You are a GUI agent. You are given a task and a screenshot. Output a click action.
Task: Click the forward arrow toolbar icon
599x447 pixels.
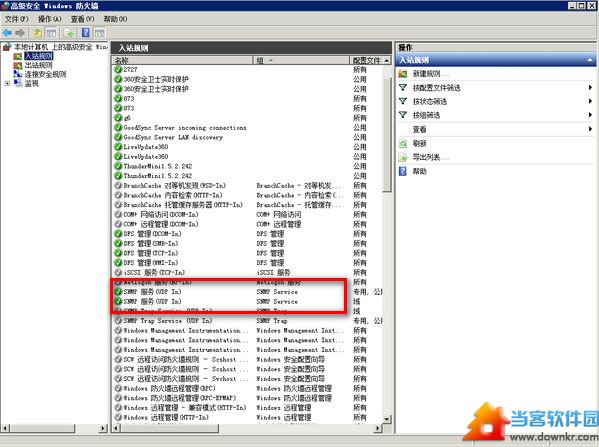20,33
